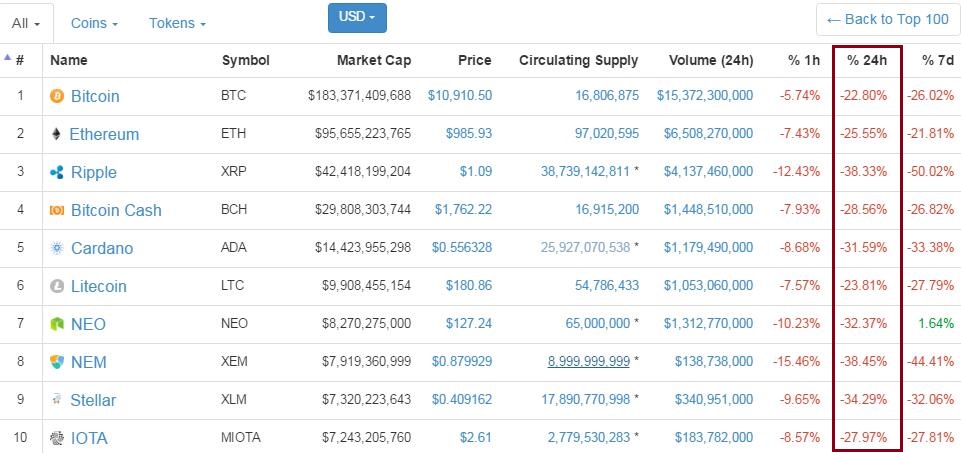The height and width of the screenshot is (453, 961).
Task: Click the Ethereum diamond logo icon
Action: point(57,134)
